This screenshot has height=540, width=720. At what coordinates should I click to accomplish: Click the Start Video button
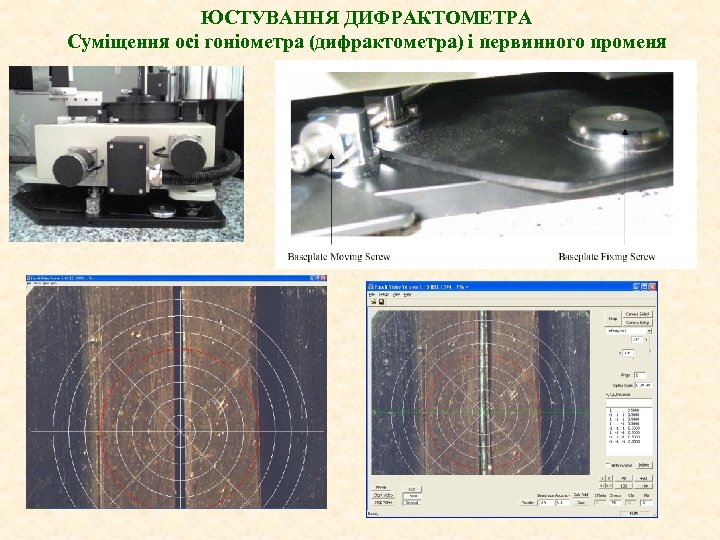383,495
